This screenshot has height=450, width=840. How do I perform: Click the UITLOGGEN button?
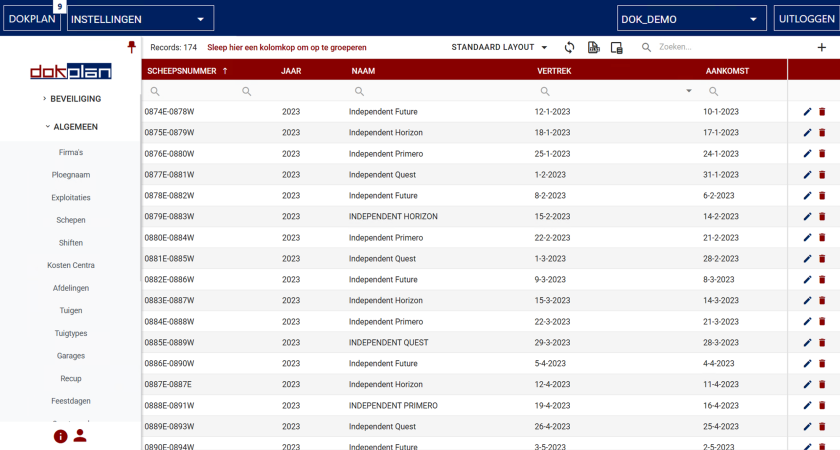805,19
